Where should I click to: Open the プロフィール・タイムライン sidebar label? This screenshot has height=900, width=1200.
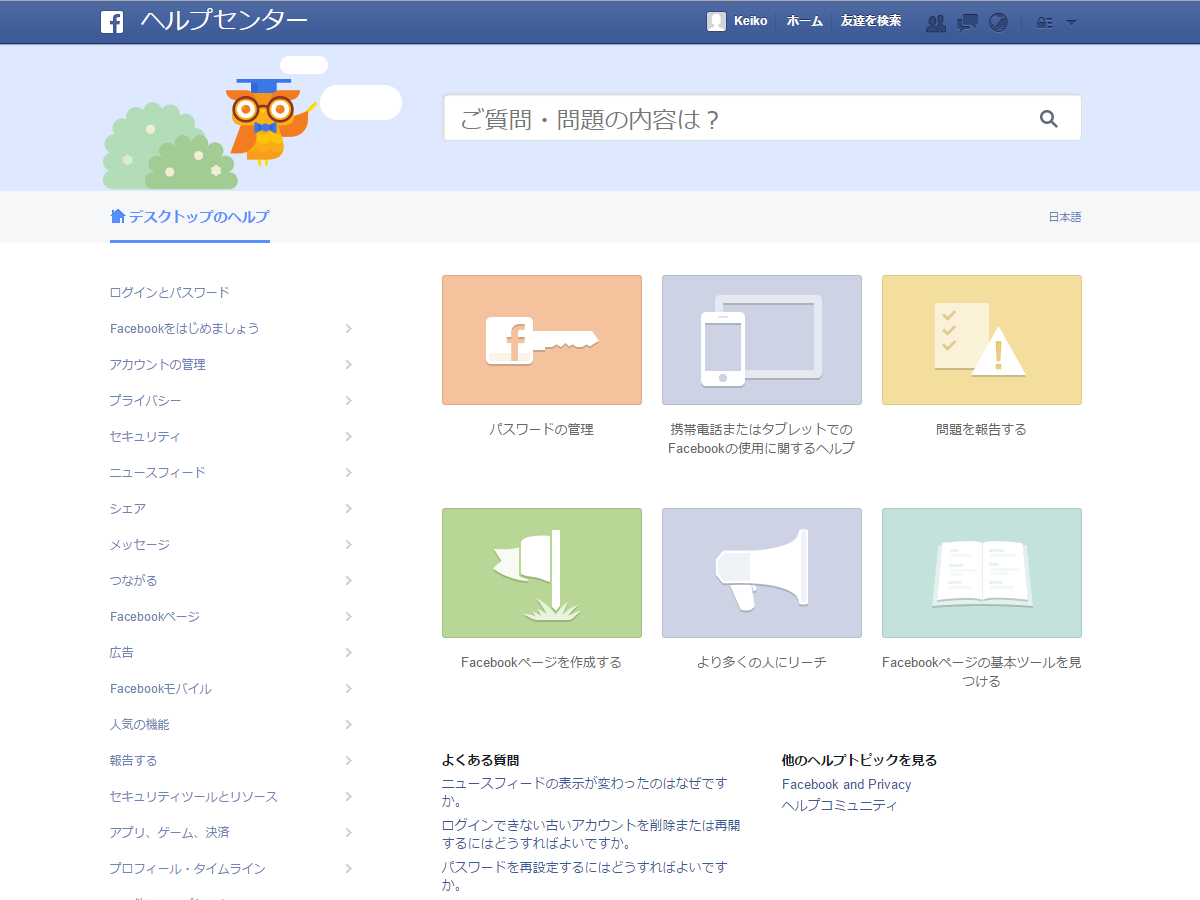click(188, 868)
